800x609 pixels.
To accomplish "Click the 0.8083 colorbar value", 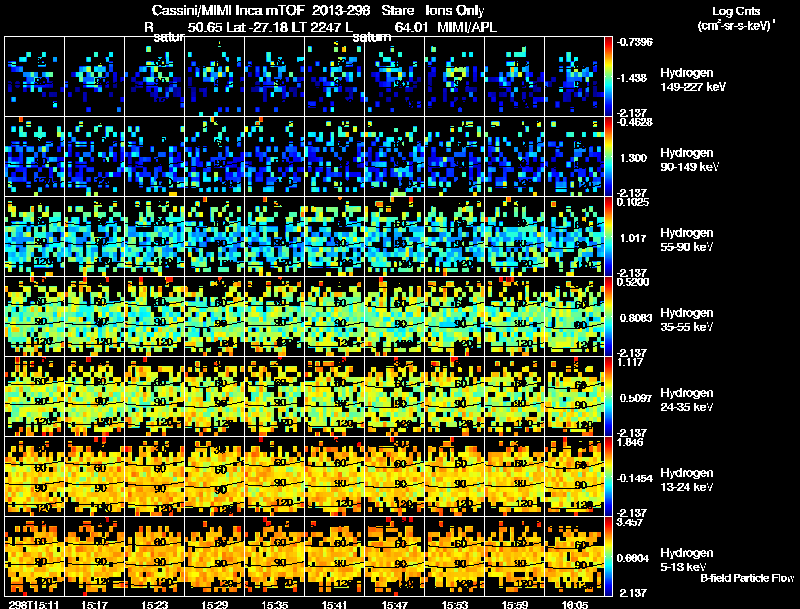I will point(636,318).
